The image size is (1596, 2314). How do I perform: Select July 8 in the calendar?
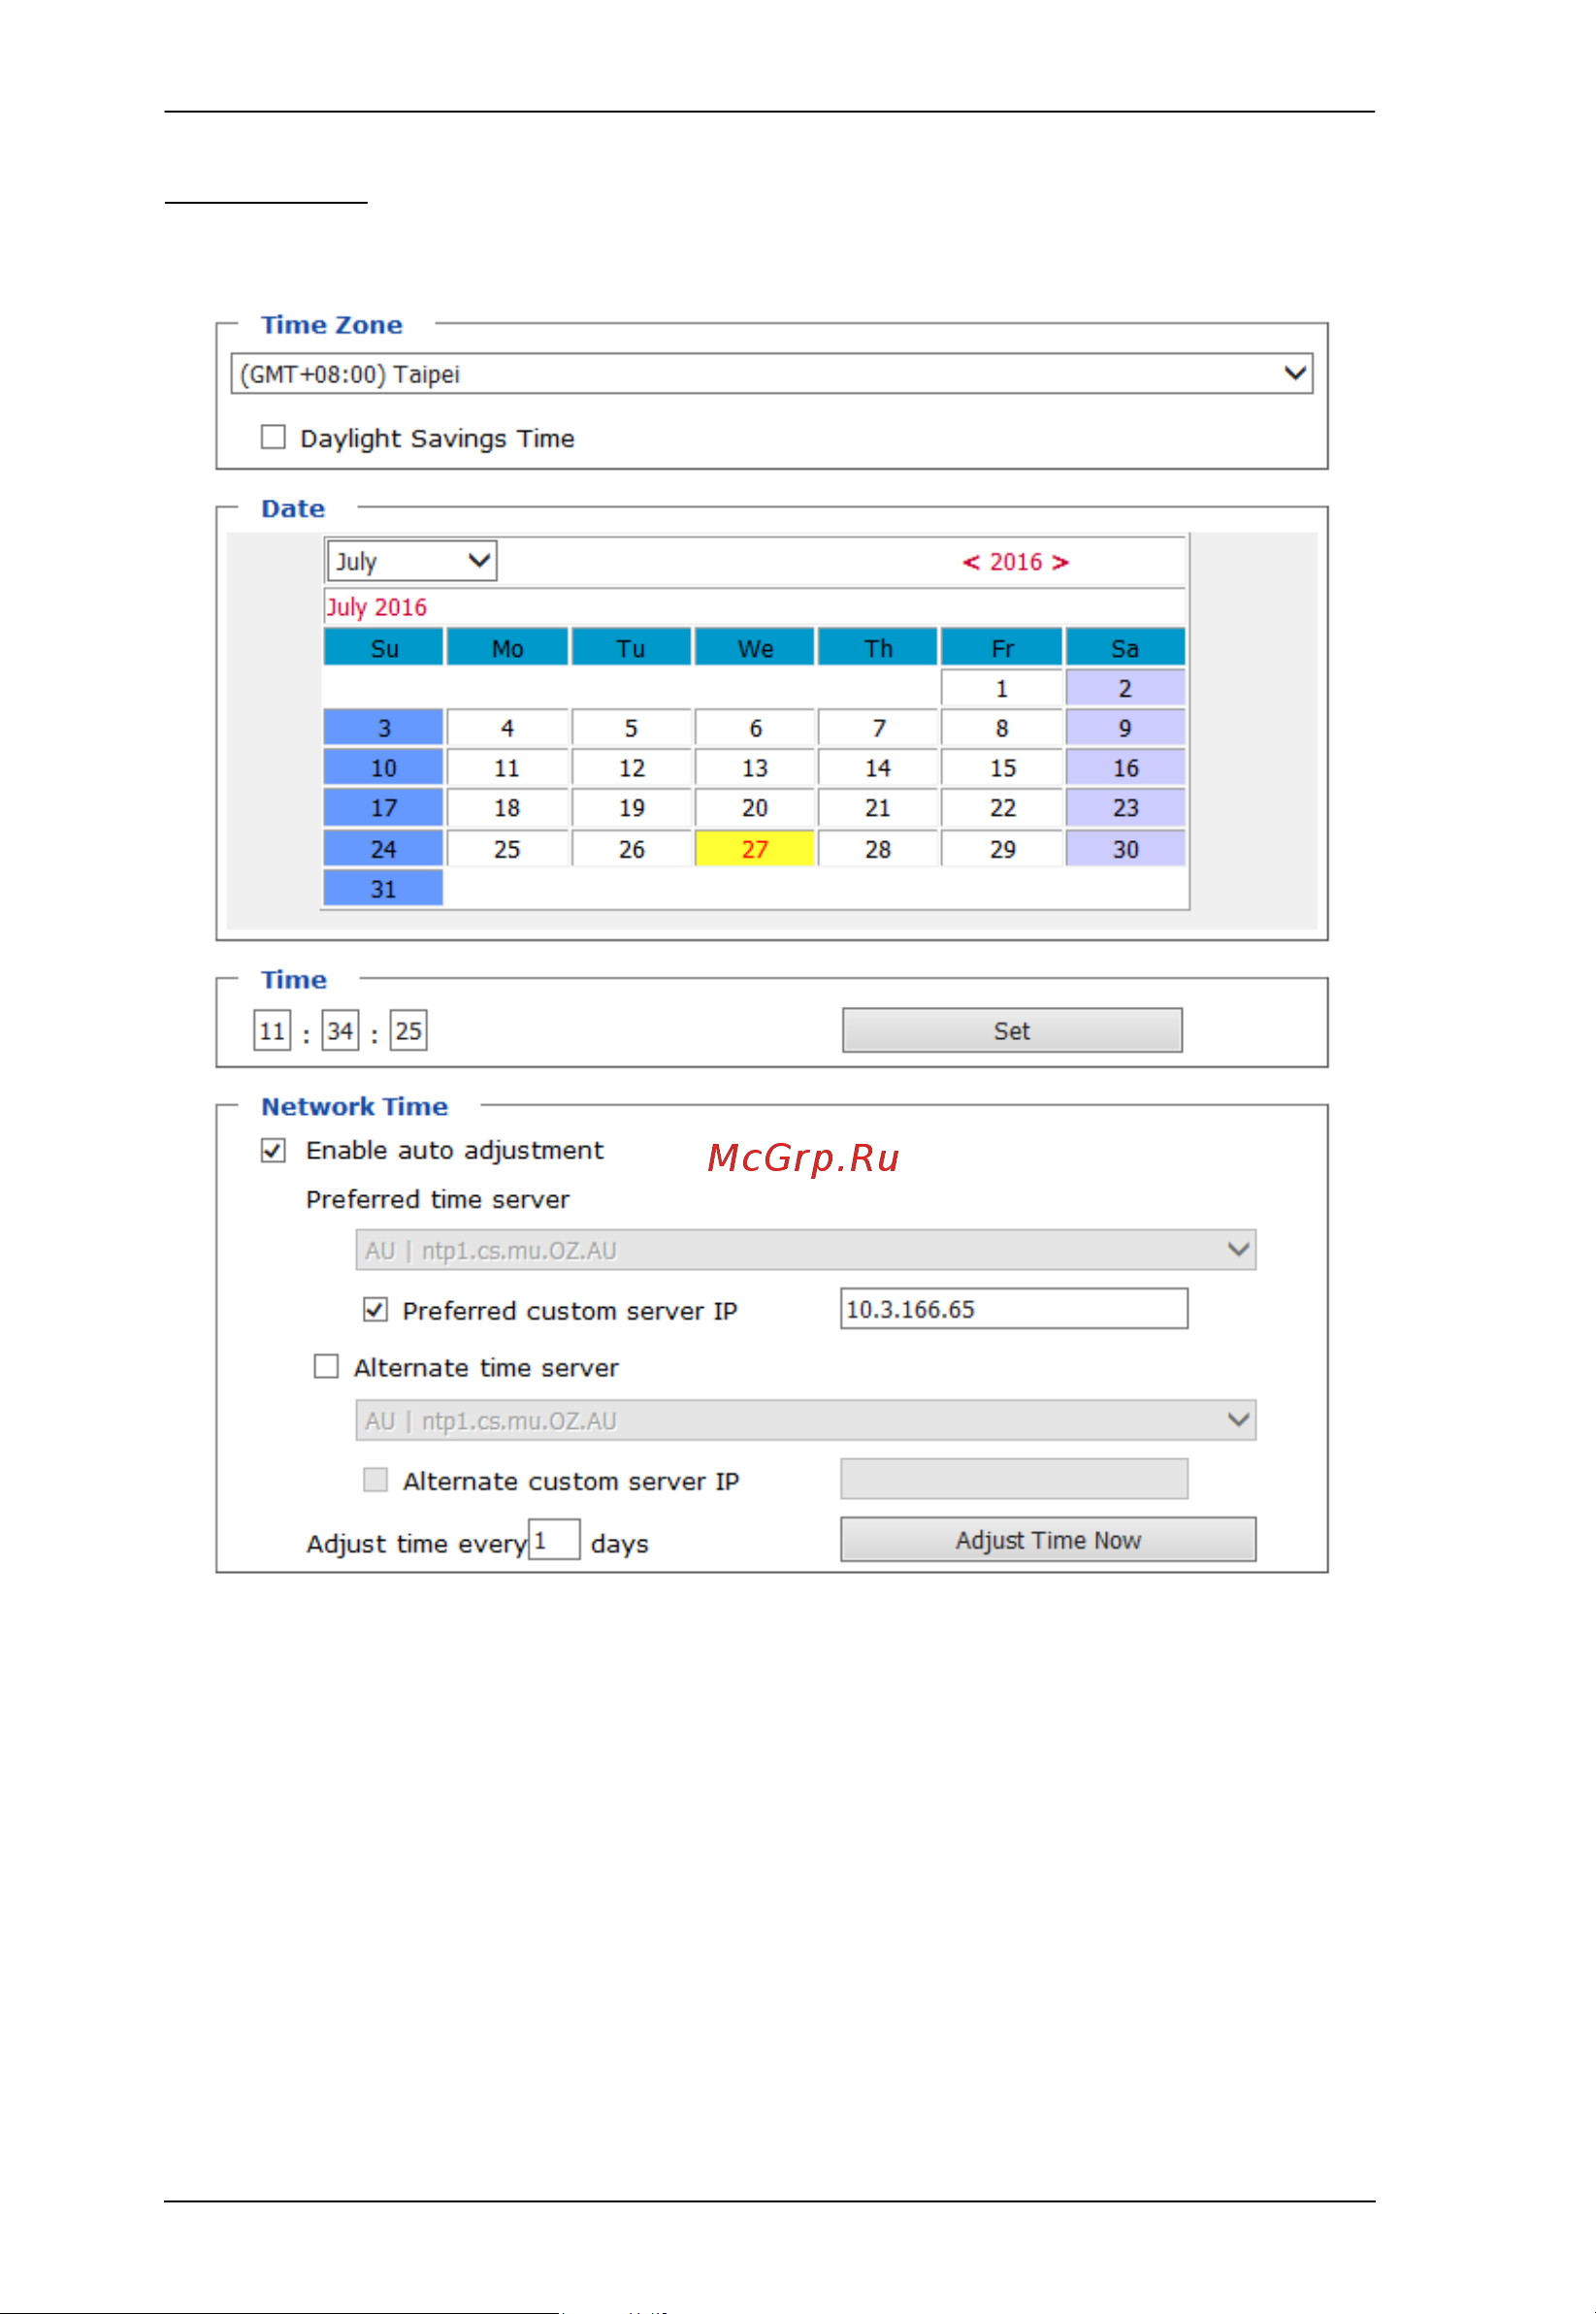[x=1001, y=728]
